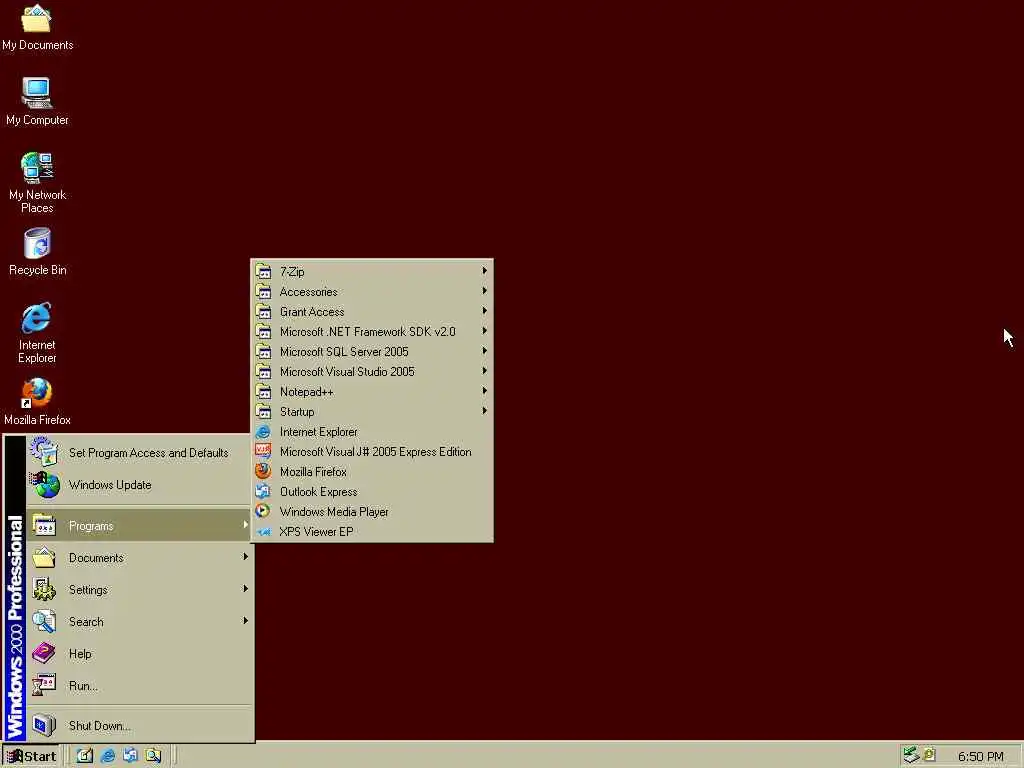The width and height of the screenshot is (1024, 768).
Task: Launch Outlook Express from quick launch bar
Action: click(130, 756)
